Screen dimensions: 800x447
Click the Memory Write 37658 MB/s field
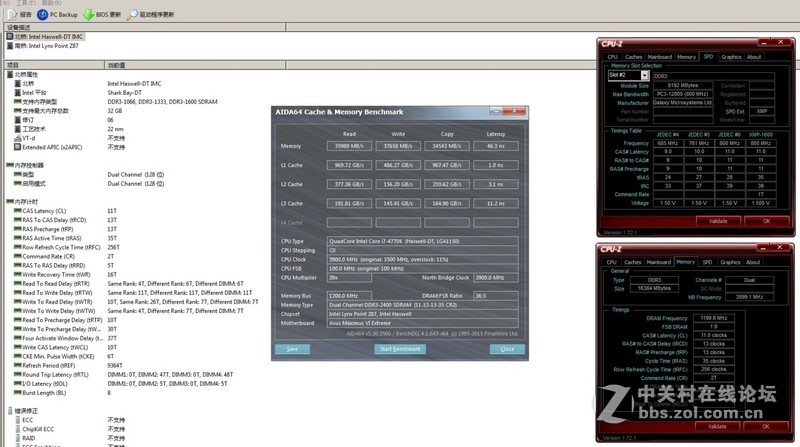pyautogui.click(x=398, y=146)
